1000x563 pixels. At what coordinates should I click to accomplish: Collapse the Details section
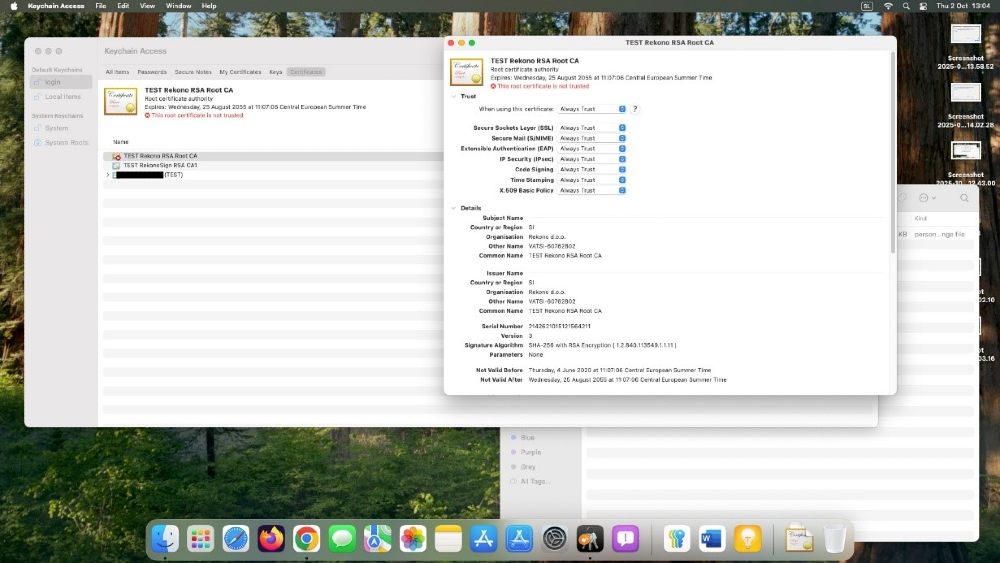coord(453,208)
